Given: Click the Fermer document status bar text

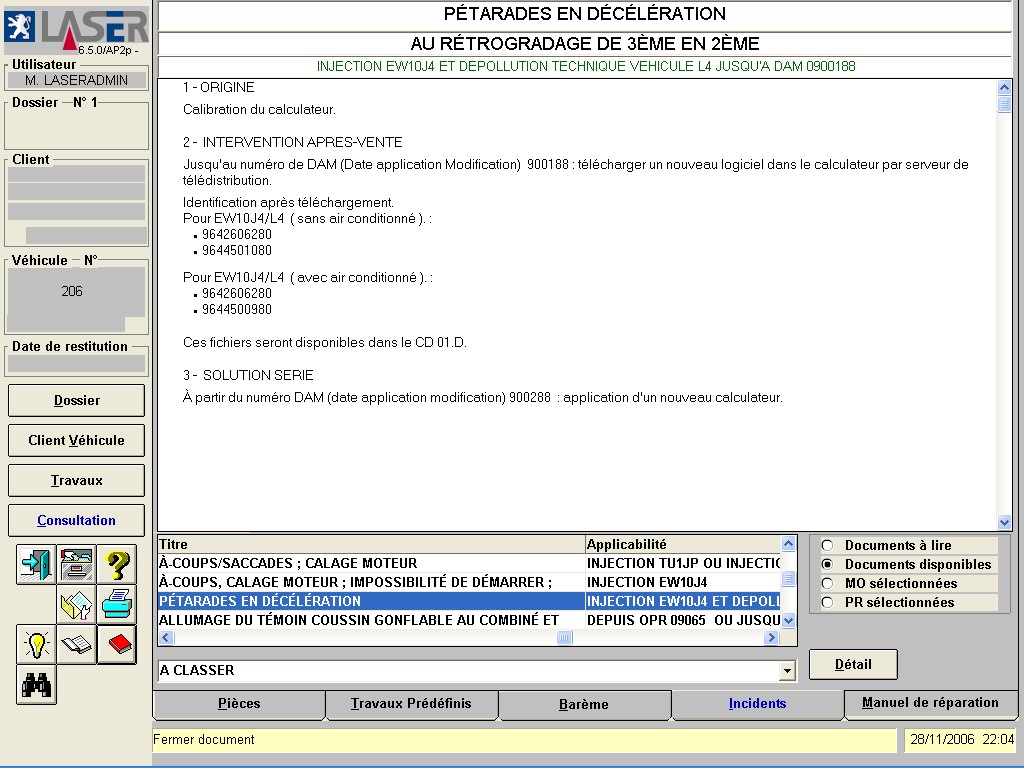Looking at the screenshot, I should tap(204, 739).
